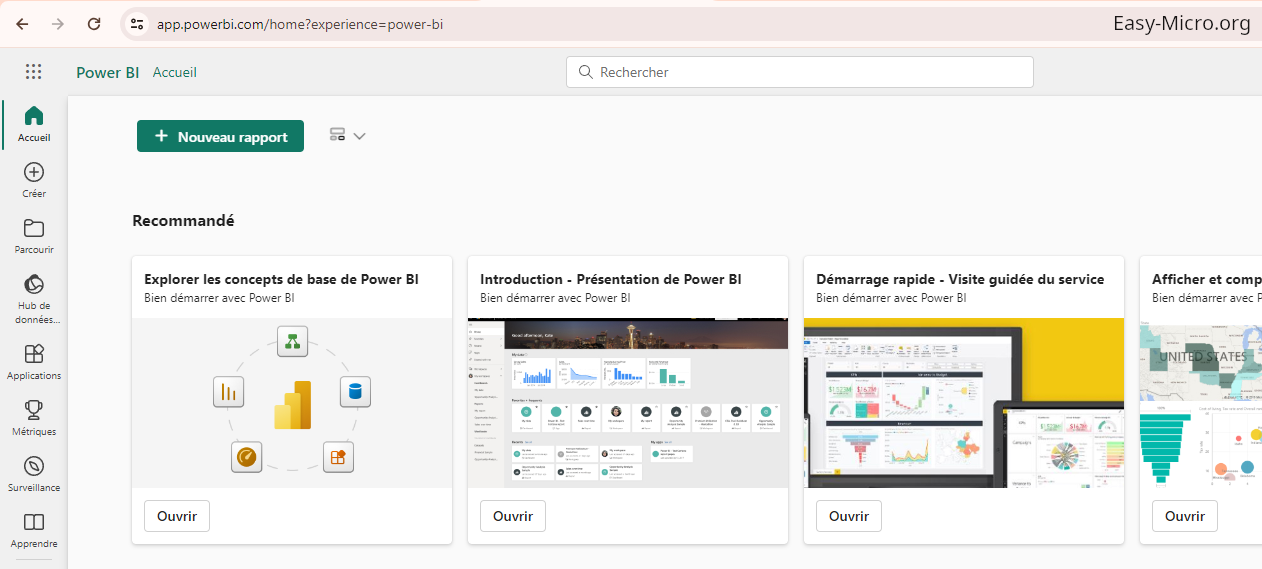Open site information icon in address bar

(x=137, y=24)
